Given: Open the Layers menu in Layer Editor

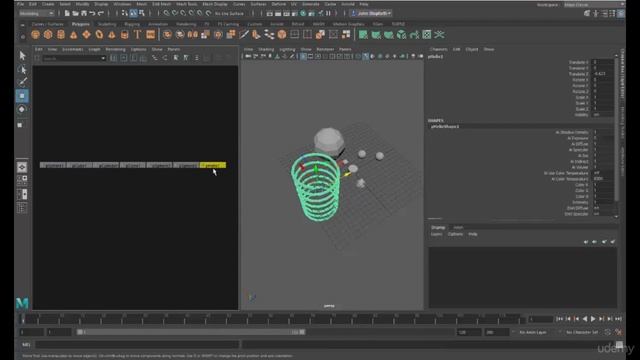Looking at the screenshot, I should [436, 234].
